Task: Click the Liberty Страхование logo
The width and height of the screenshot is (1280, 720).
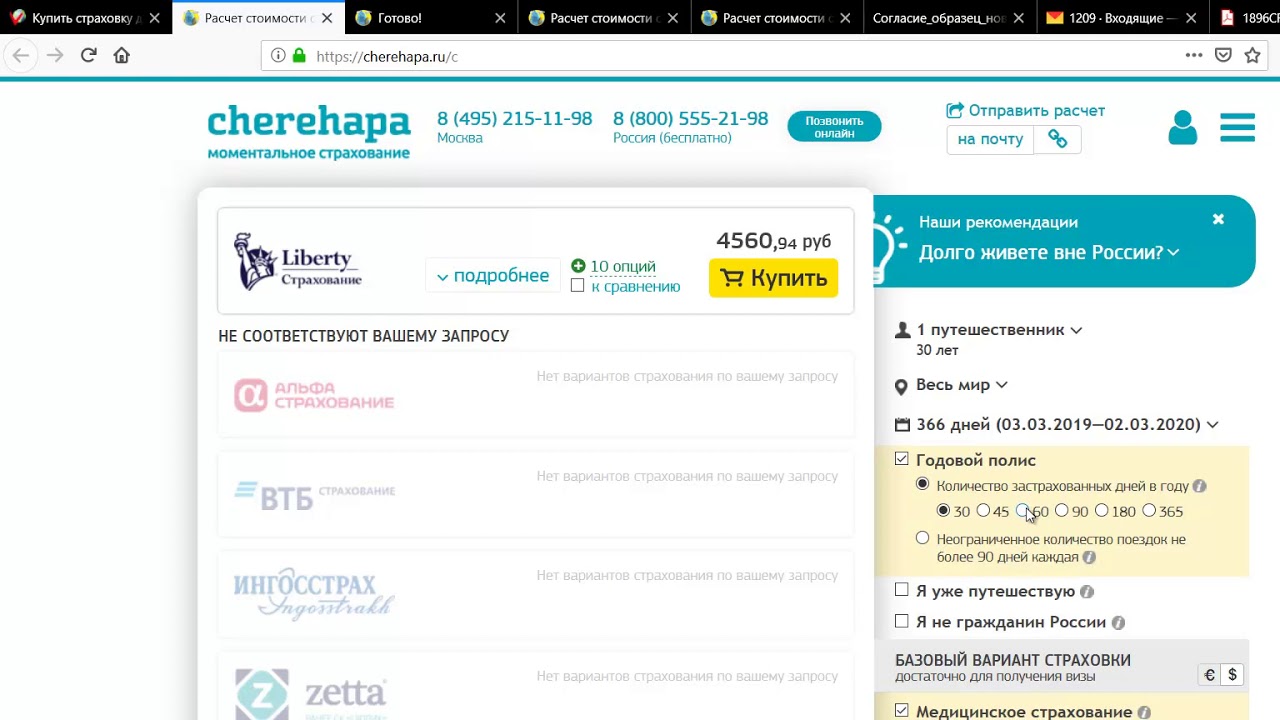Action: 297,261
